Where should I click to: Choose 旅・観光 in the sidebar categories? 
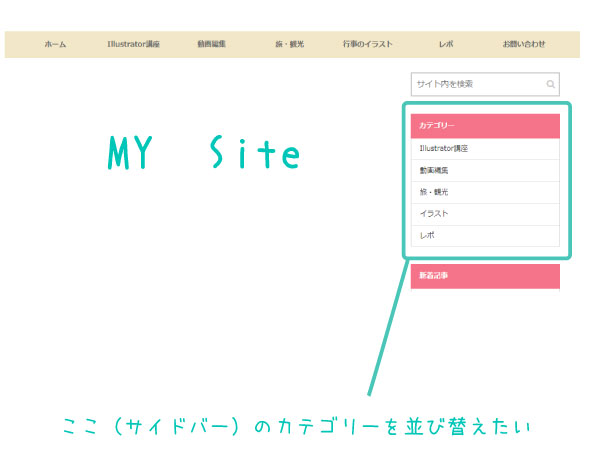(485, 192)
